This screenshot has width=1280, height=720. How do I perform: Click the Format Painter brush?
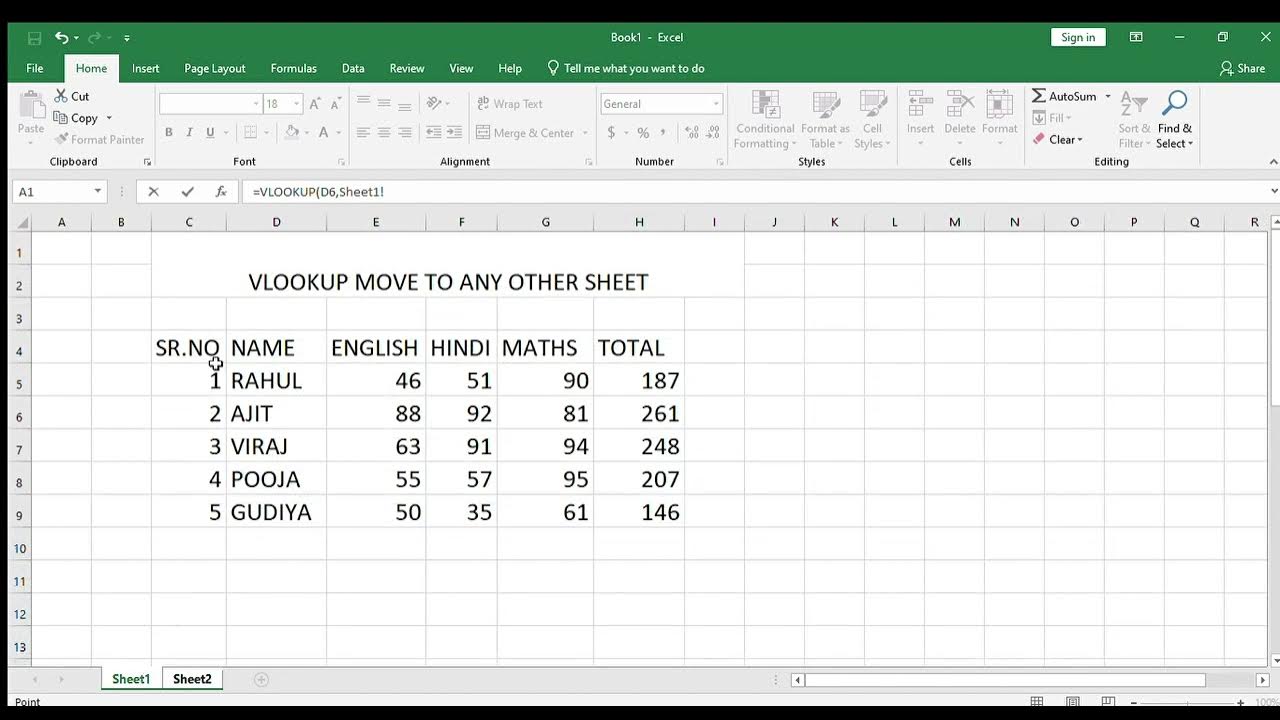61,140
